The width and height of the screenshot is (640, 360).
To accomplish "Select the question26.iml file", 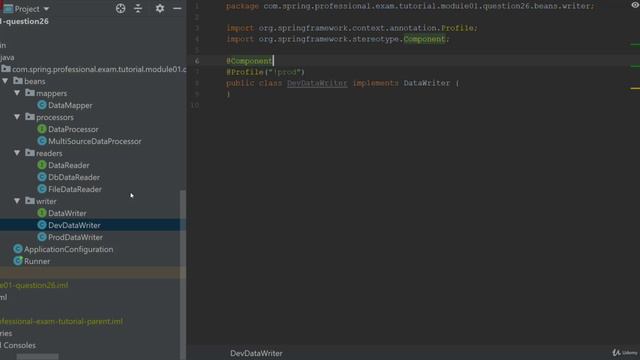I will click(34, 285).
